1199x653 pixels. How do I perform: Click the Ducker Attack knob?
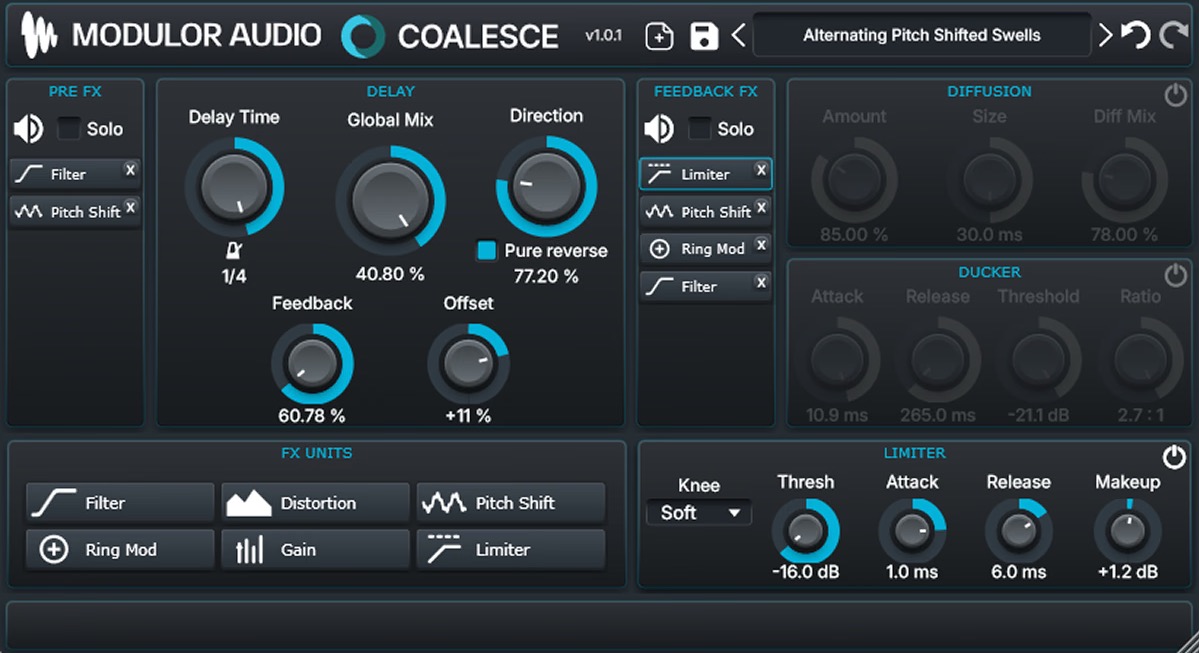point(837,360)
